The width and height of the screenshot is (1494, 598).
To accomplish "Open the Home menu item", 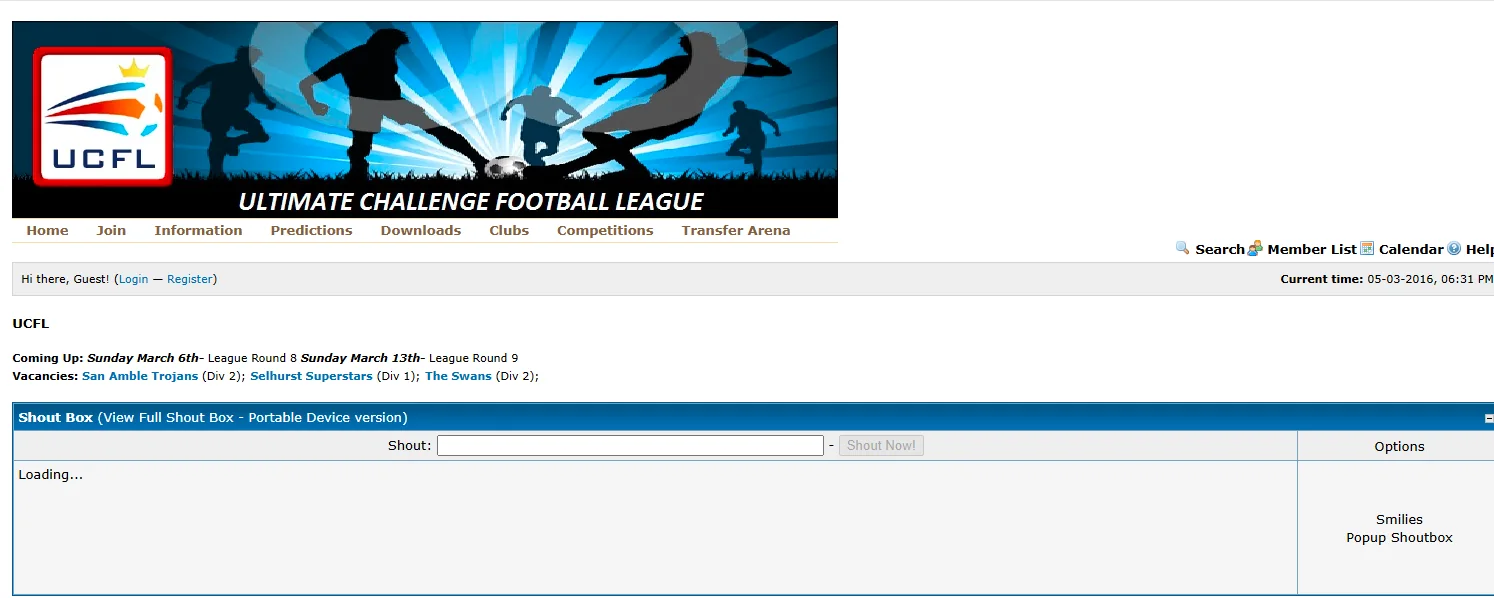I will (47, 230).
